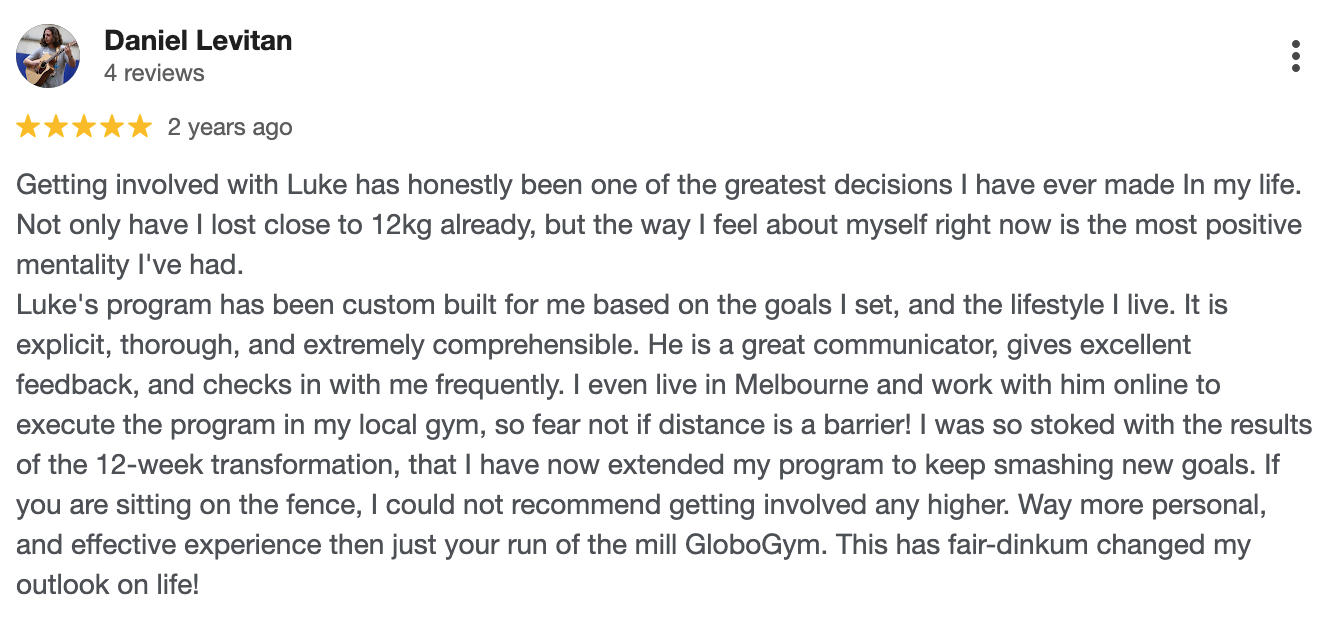1342x624 pixels.
Task: Click the "2 years ago" timestamp
Action: click(x=230, y=127)
